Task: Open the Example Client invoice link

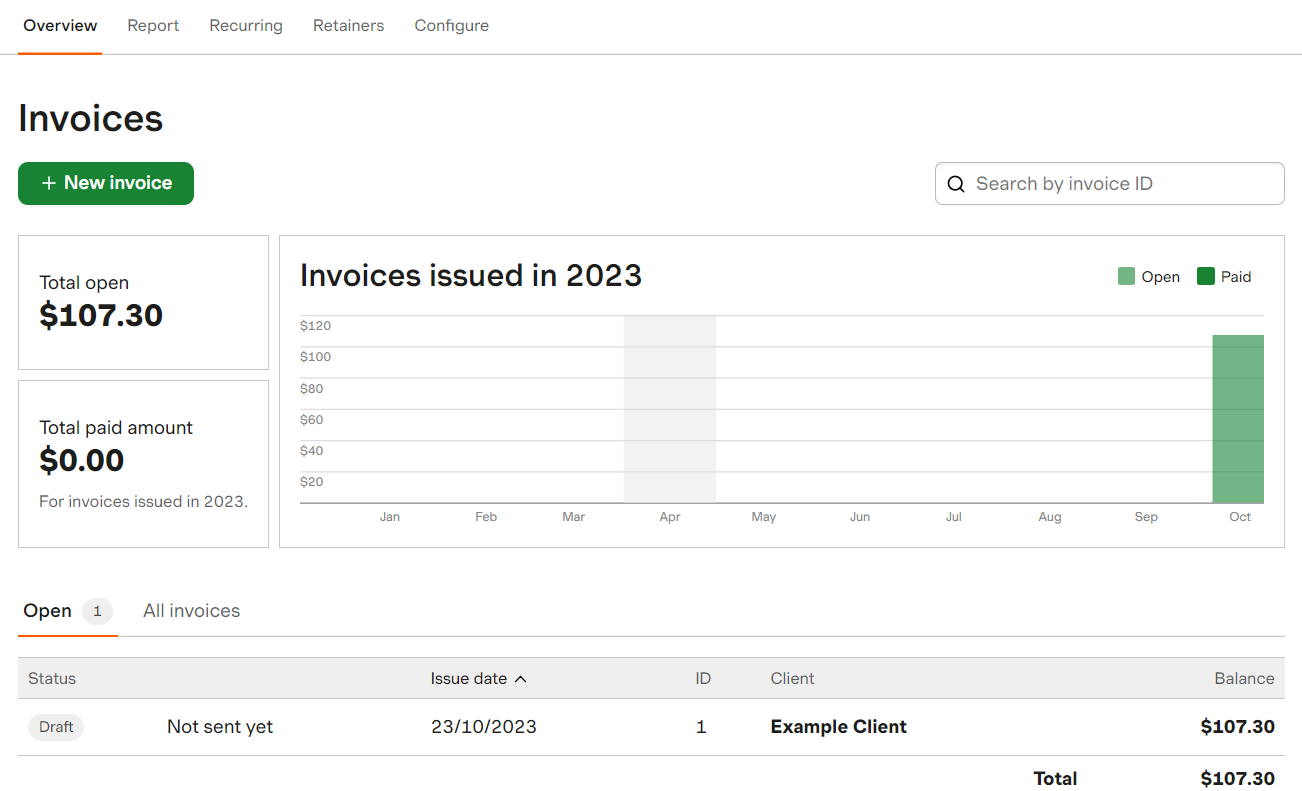Action: (838, 727)
